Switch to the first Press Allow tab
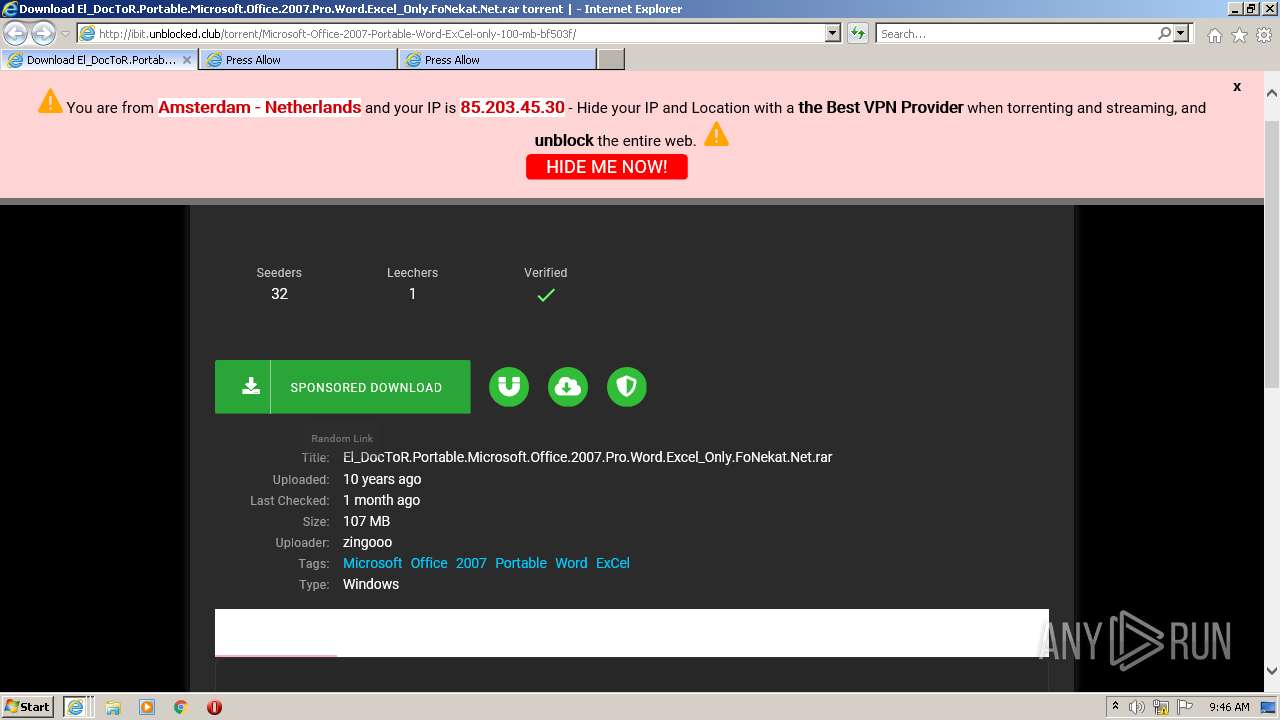Screen dimensions: 1280x720 298,60
